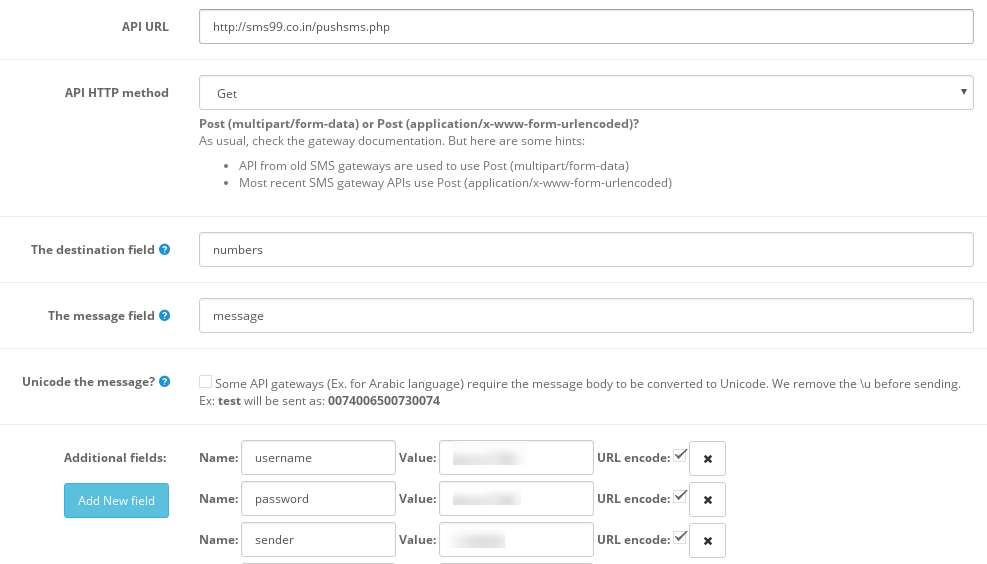
Task: Remove the password additional field
Action: point(707,499)
